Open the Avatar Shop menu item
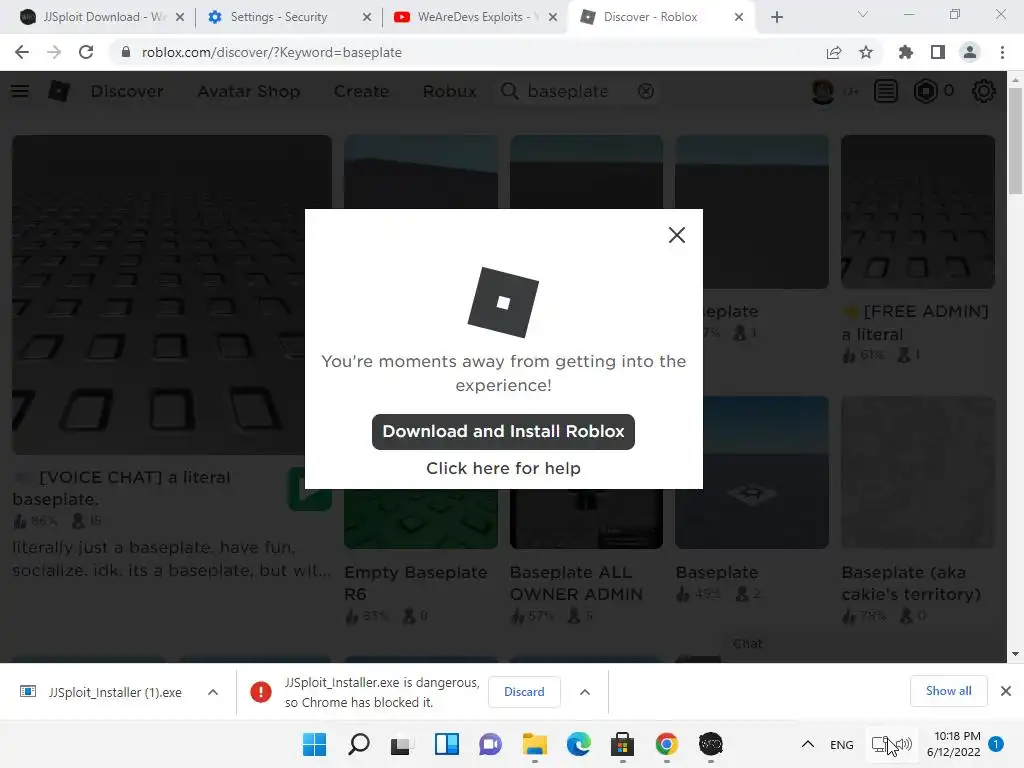 (249, 91)
